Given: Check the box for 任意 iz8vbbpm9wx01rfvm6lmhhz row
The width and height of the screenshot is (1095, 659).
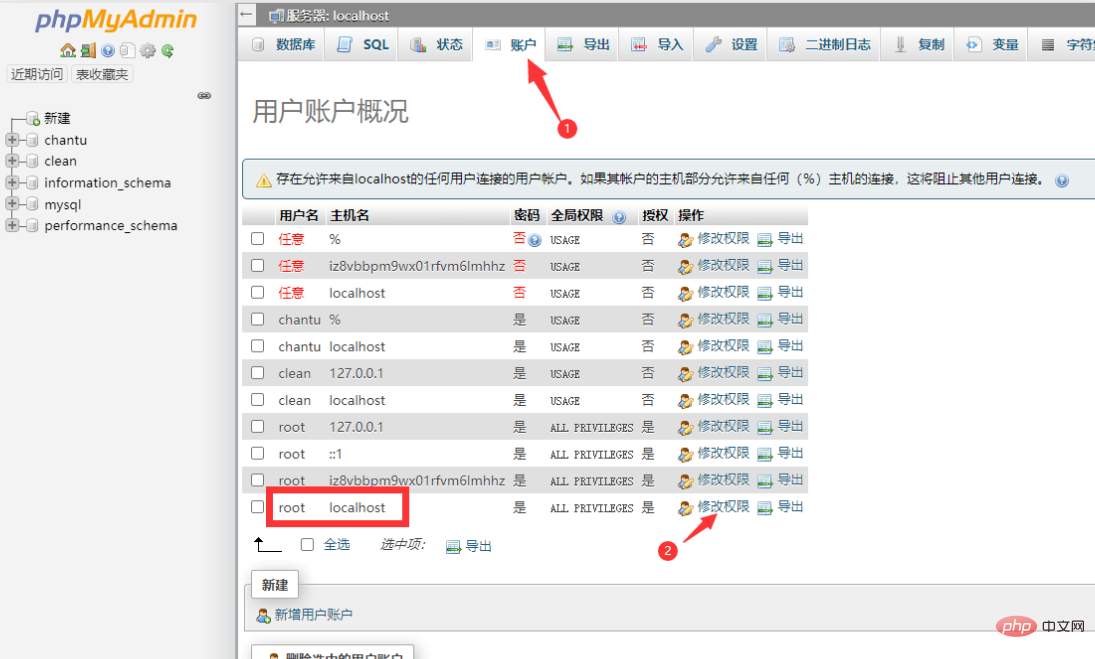Looking at the screenshot, I should point(258,265).
